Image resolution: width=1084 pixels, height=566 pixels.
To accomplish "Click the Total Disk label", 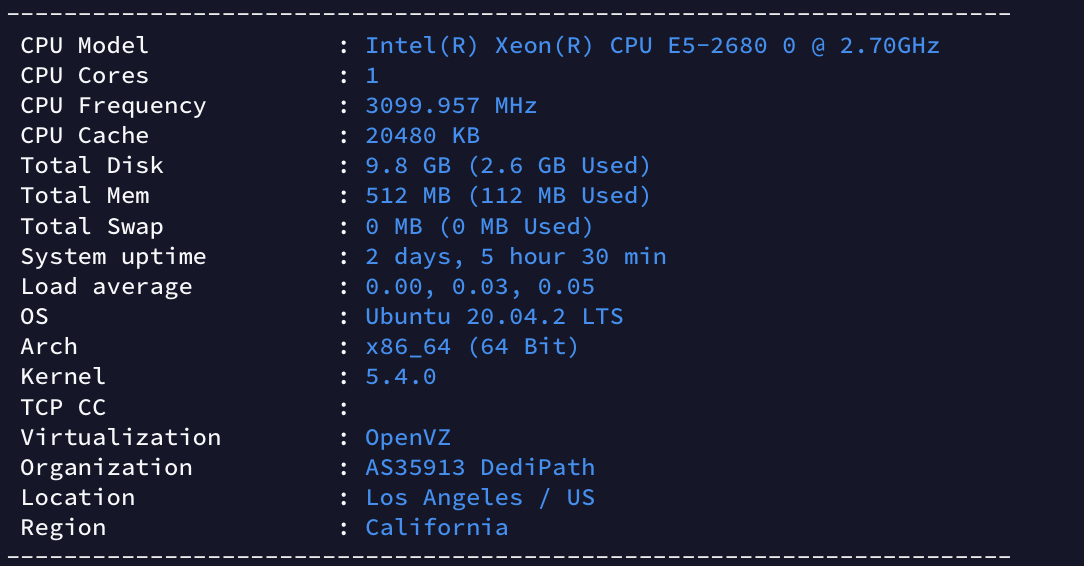I will pos(92,166).
